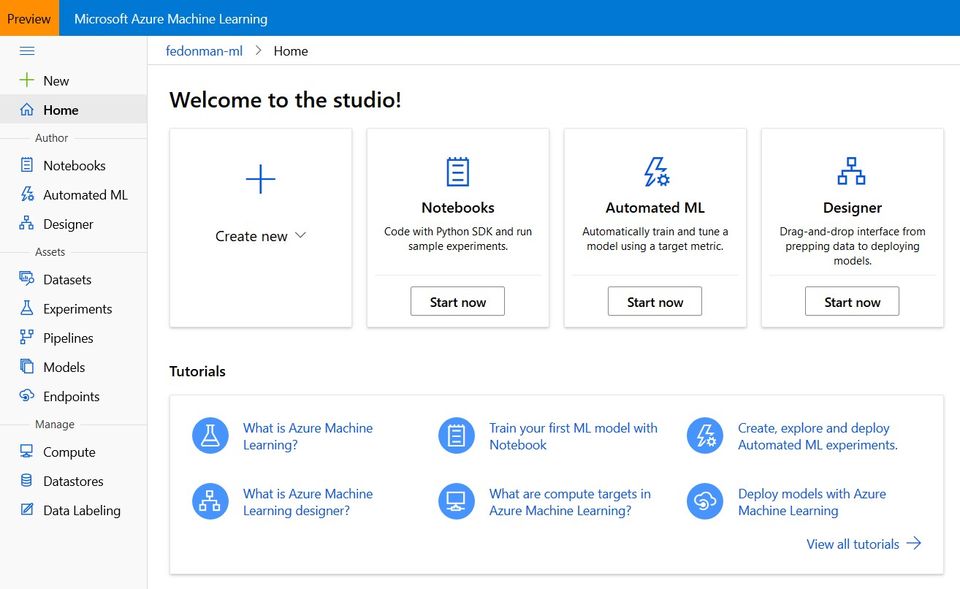The width and height of the screenshot is (960, 589).
Task: Click the 'Welcome to the studio!' heading
Action: (x=285, y=100)
